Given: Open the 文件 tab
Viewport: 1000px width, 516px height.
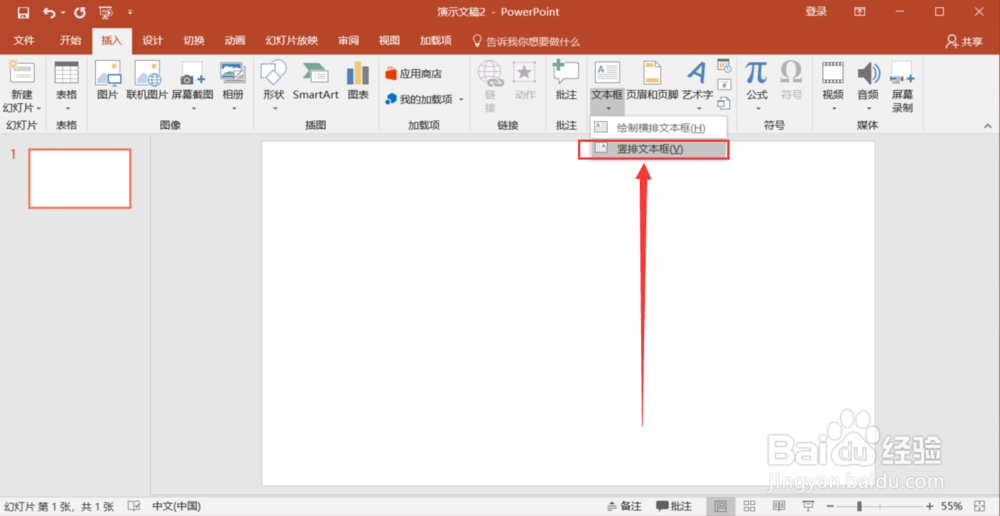Looking at the screenshot, I should coord(24,41).
